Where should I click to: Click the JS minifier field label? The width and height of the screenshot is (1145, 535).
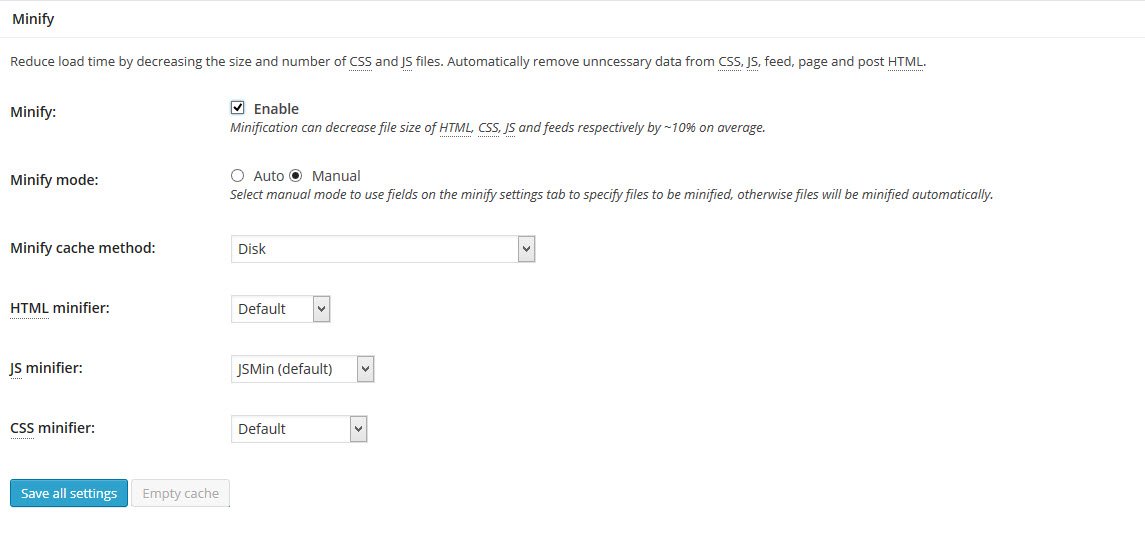click(x=46, y=368)
